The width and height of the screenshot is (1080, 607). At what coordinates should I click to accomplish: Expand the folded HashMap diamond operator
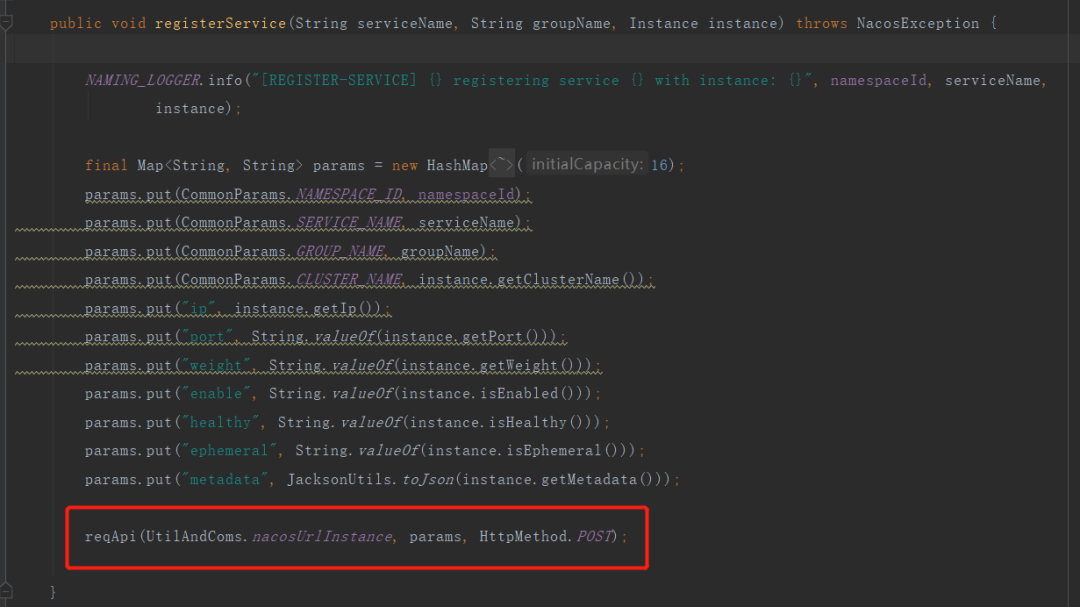pyautogui.click(x=501, y=165)
